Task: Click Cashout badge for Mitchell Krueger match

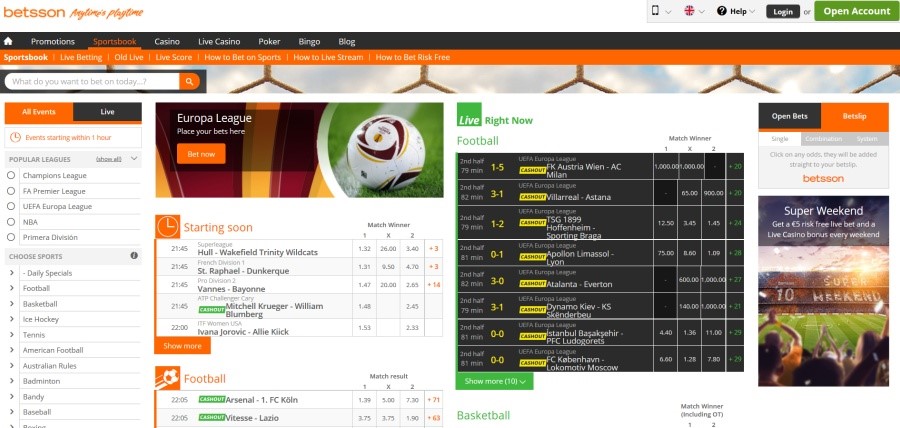Action: pos(211,310)
